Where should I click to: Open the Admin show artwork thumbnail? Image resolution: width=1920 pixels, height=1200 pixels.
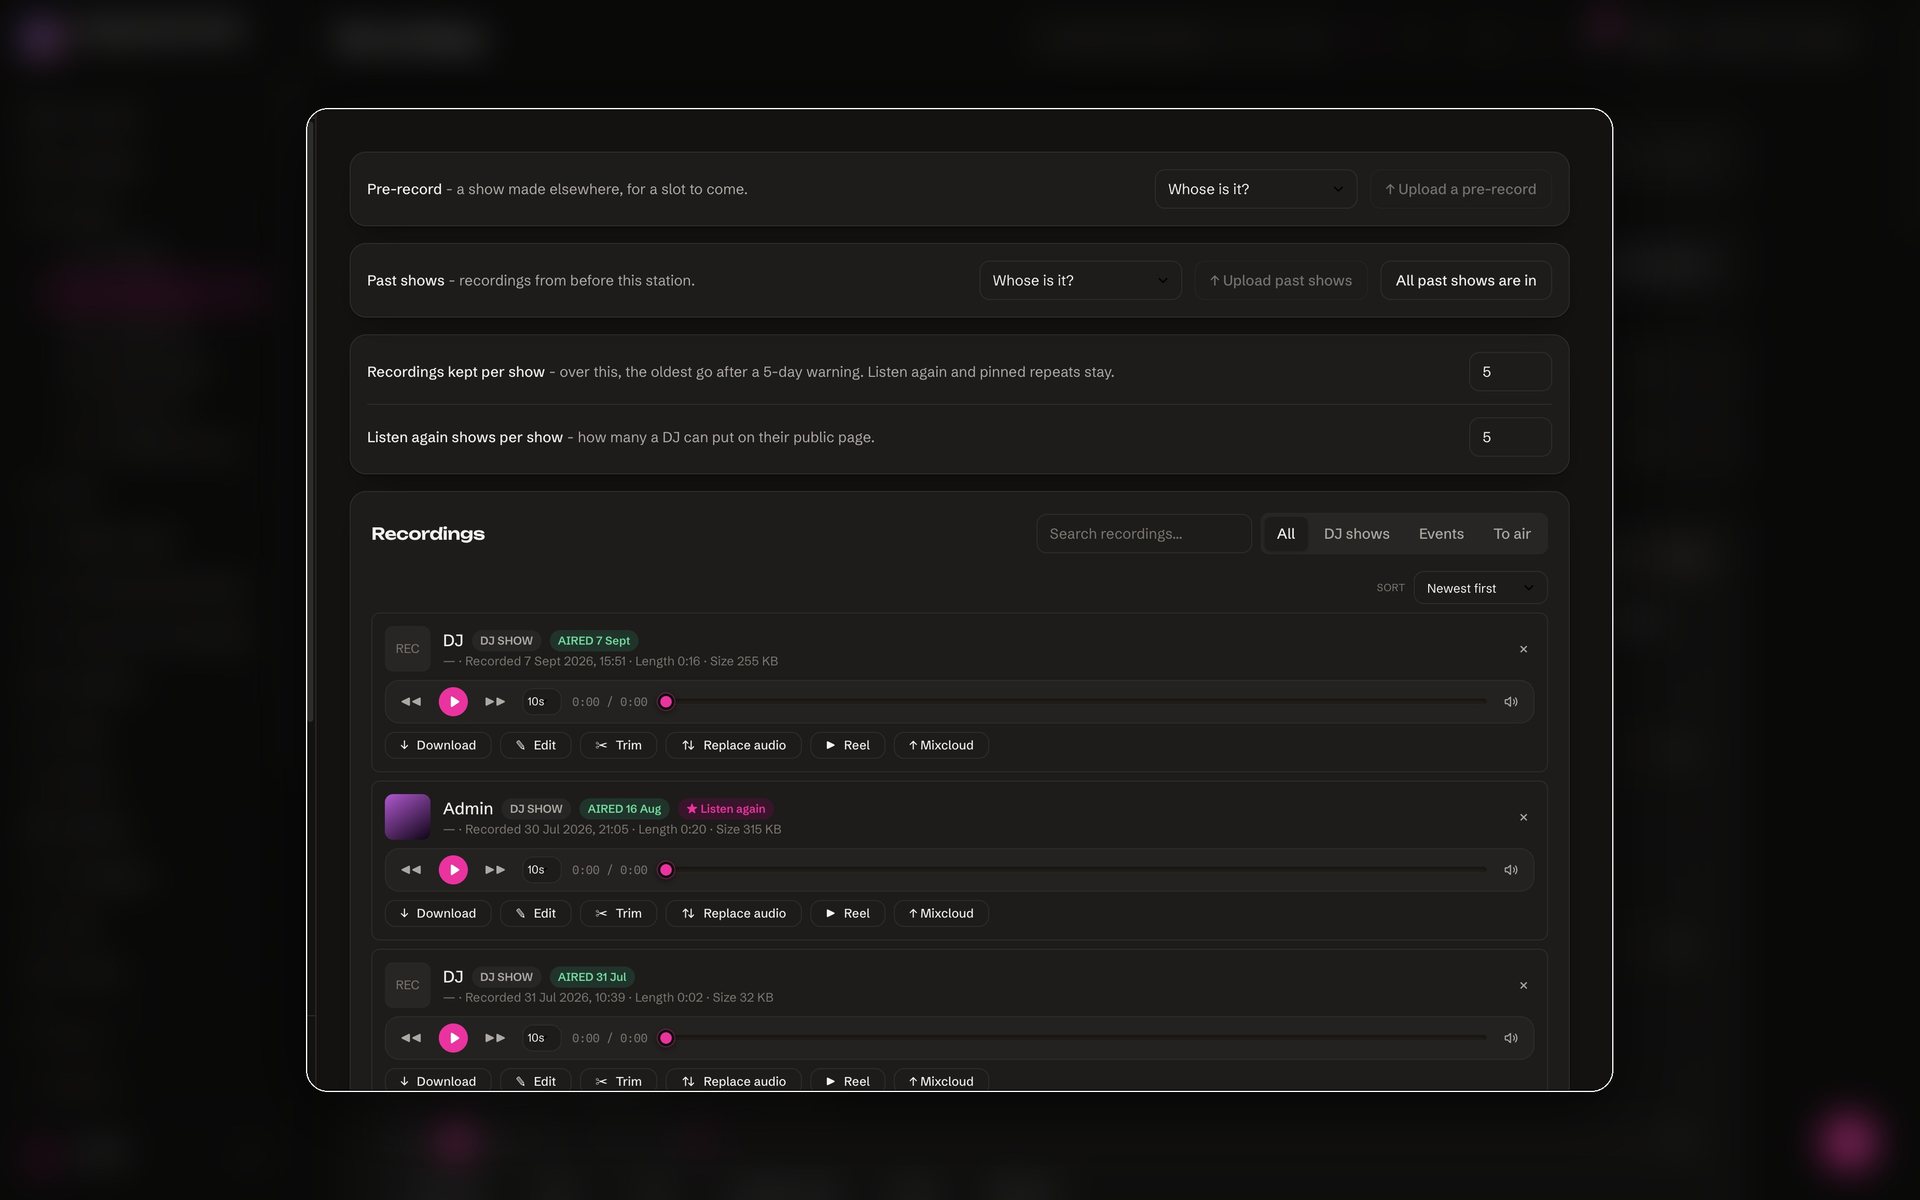tap(407, 817)
